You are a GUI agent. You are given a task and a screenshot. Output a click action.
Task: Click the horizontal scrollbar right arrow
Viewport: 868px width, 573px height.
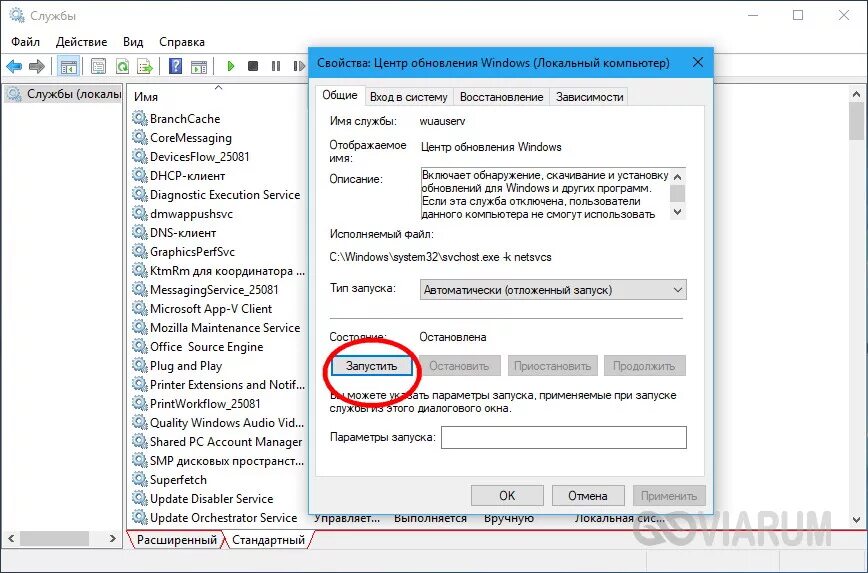click(113, 538)
